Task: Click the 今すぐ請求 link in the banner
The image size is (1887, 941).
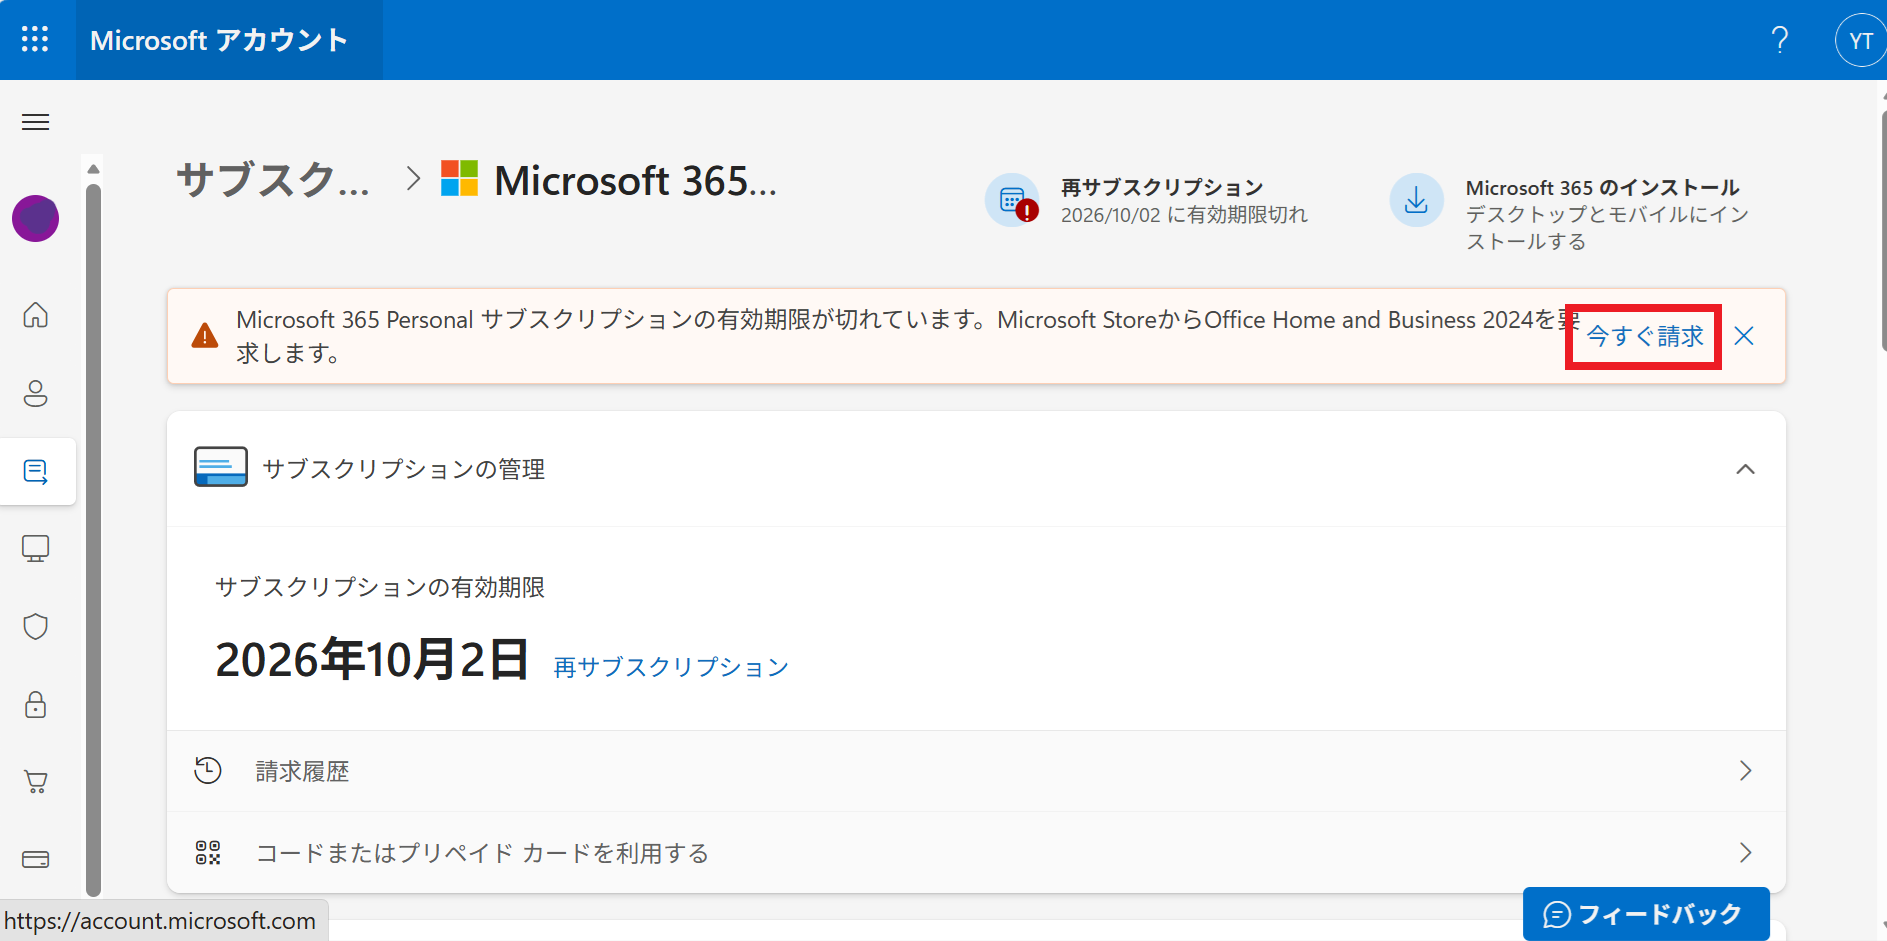Action: tap(1644, 337)
